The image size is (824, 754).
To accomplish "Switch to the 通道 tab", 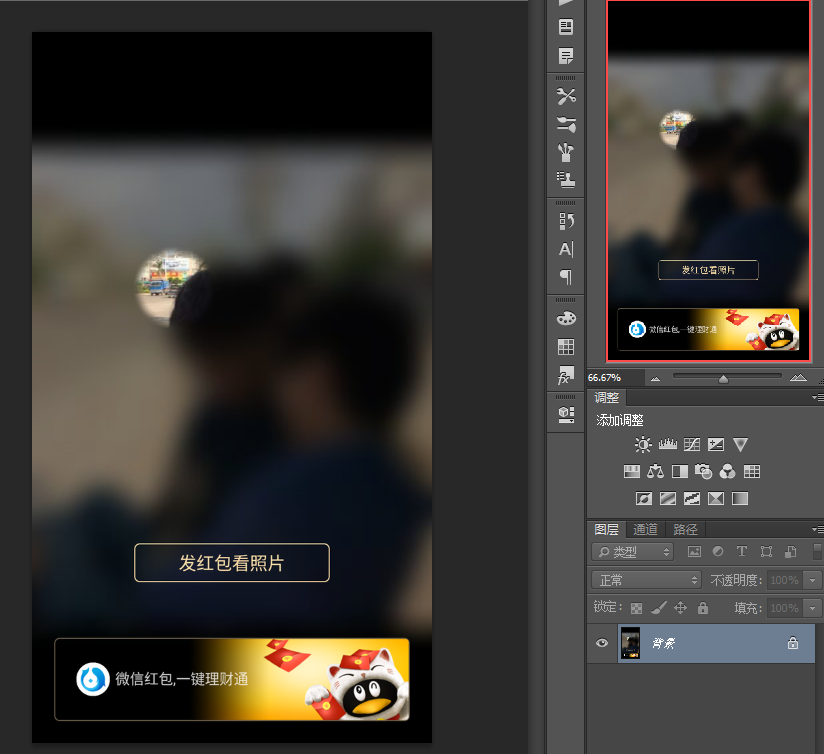I will (x=645, y=529).
